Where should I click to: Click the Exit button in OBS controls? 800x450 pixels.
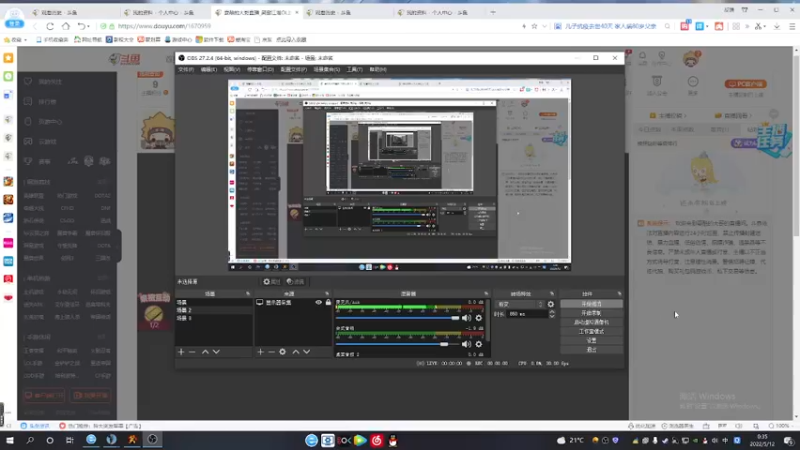591,349
